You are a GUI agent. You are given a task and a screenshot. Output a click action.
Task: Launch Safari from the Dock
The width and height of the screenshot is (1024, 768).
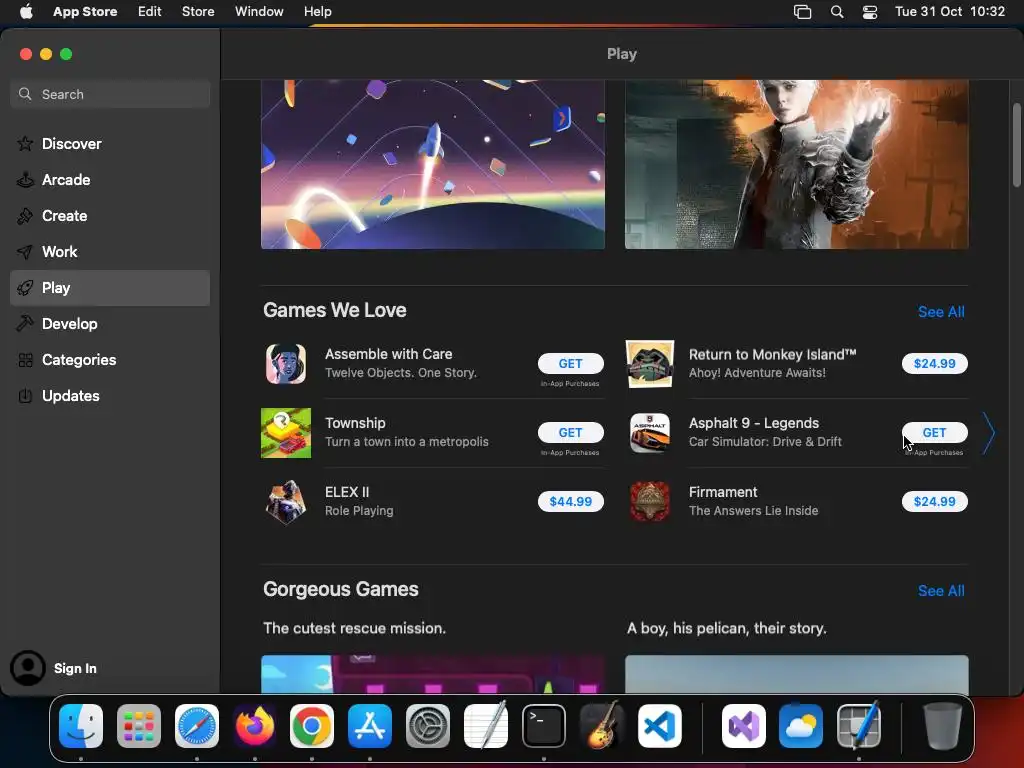pos(197,726)
